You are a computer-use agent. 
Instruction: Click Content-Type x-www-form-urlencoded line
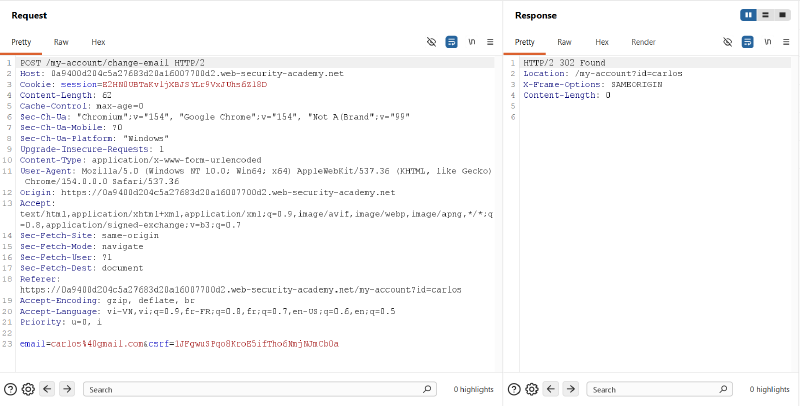tap(140, 160)
